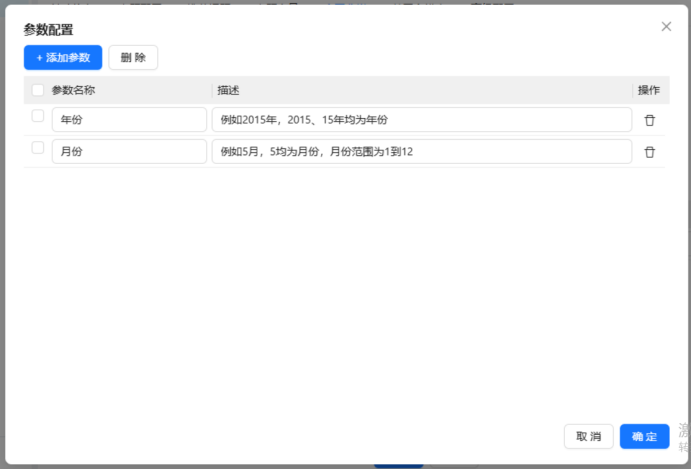
Task: Click the description field starting with 例如5月
Action: tap(421, 152)
